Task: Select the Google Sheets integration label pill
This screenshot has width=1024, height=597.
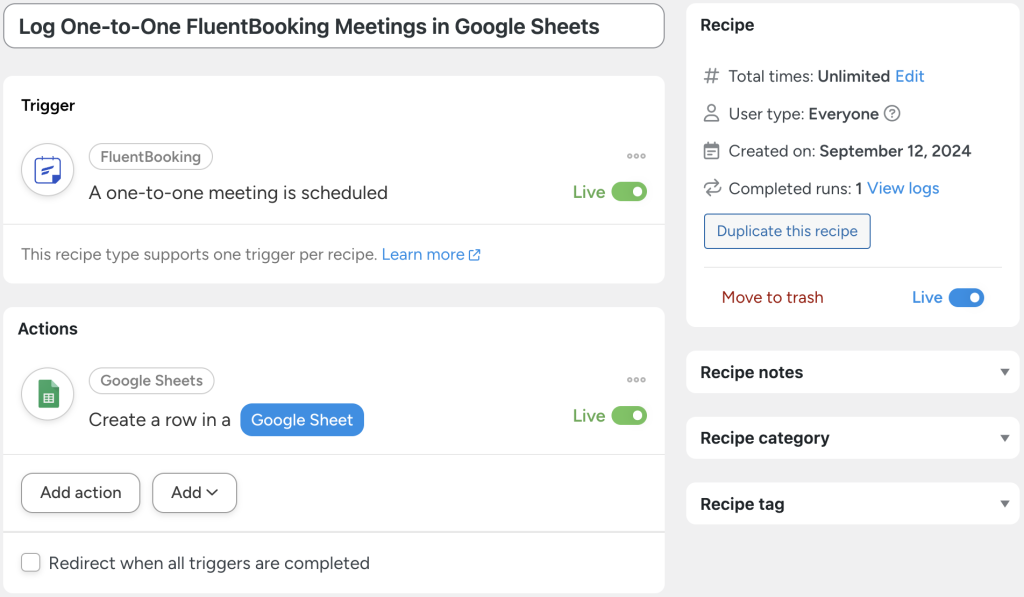Action: click(x=151, y=380)
